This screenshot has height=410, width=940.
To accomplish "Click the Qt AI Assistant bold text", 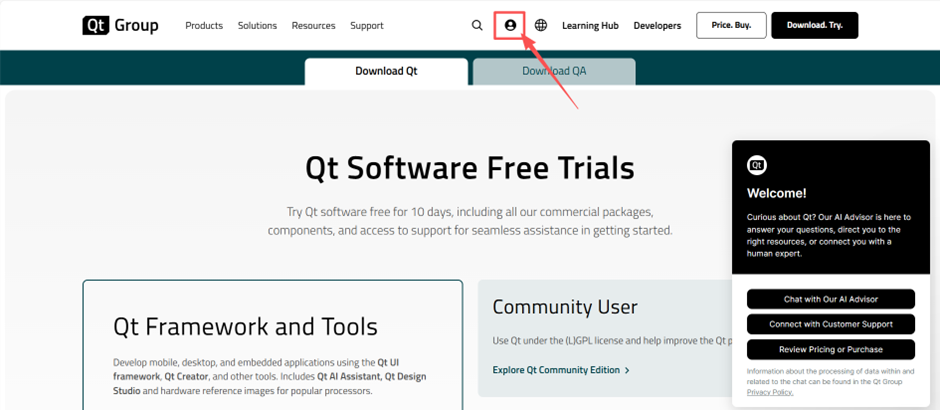I will [x=350, y=377].
